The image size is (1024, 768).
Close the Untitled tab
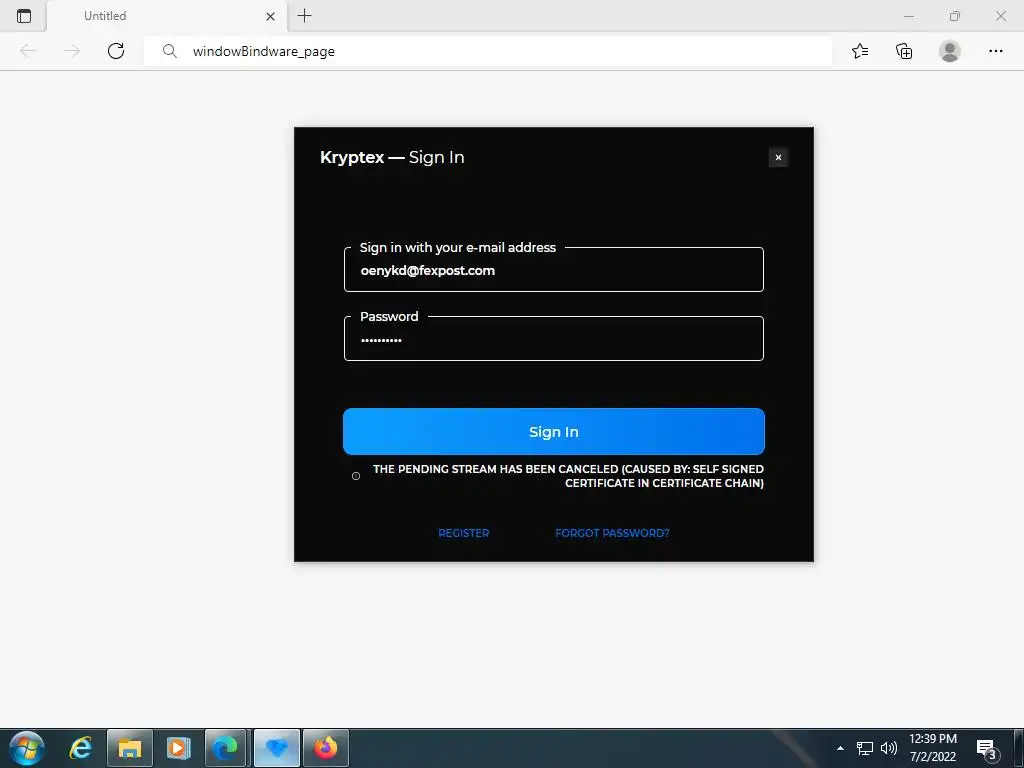270,16
